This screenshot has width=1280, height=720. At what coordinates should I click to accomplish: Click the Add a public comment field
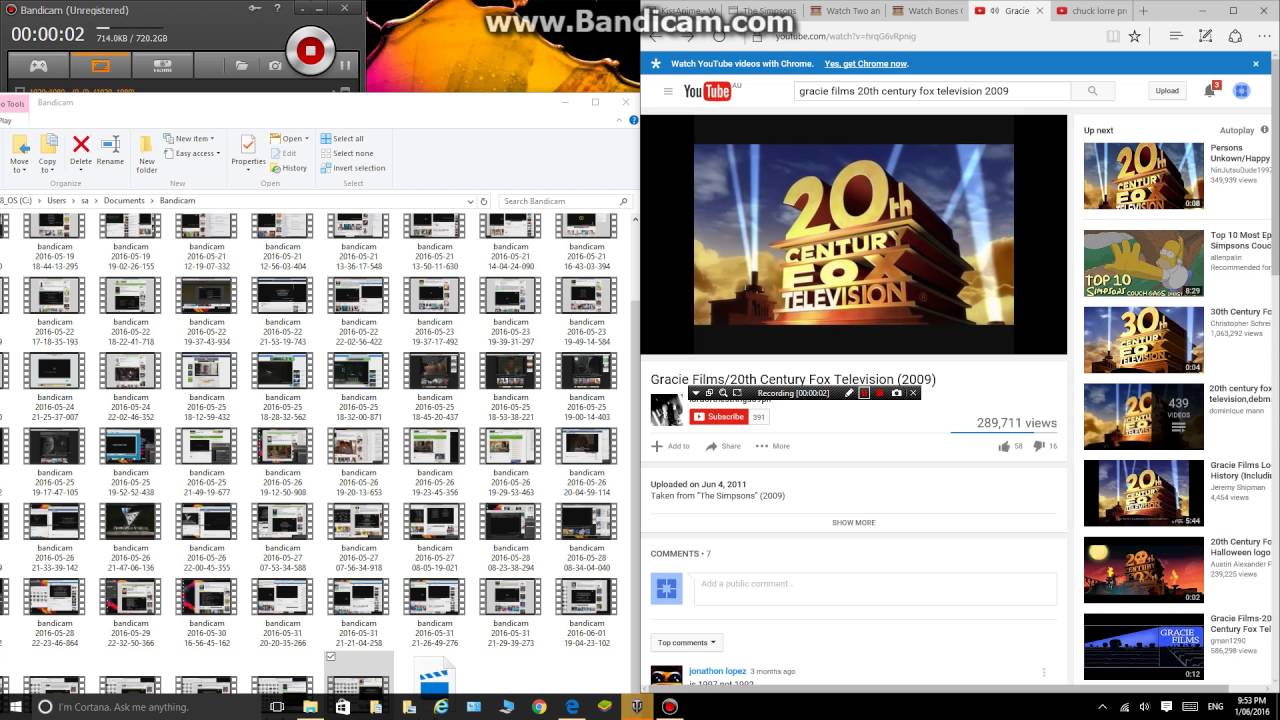(873, 589)
